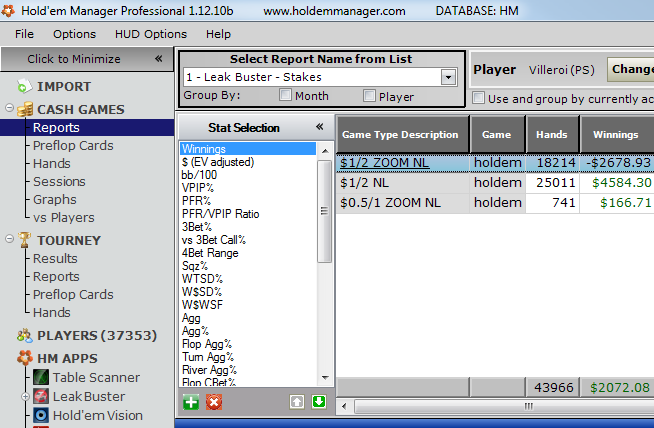Select the $0.5/1 ZOOM NL row
This screenshot has height=428, width=654.
pyautogui.click(x=495, y=203)
